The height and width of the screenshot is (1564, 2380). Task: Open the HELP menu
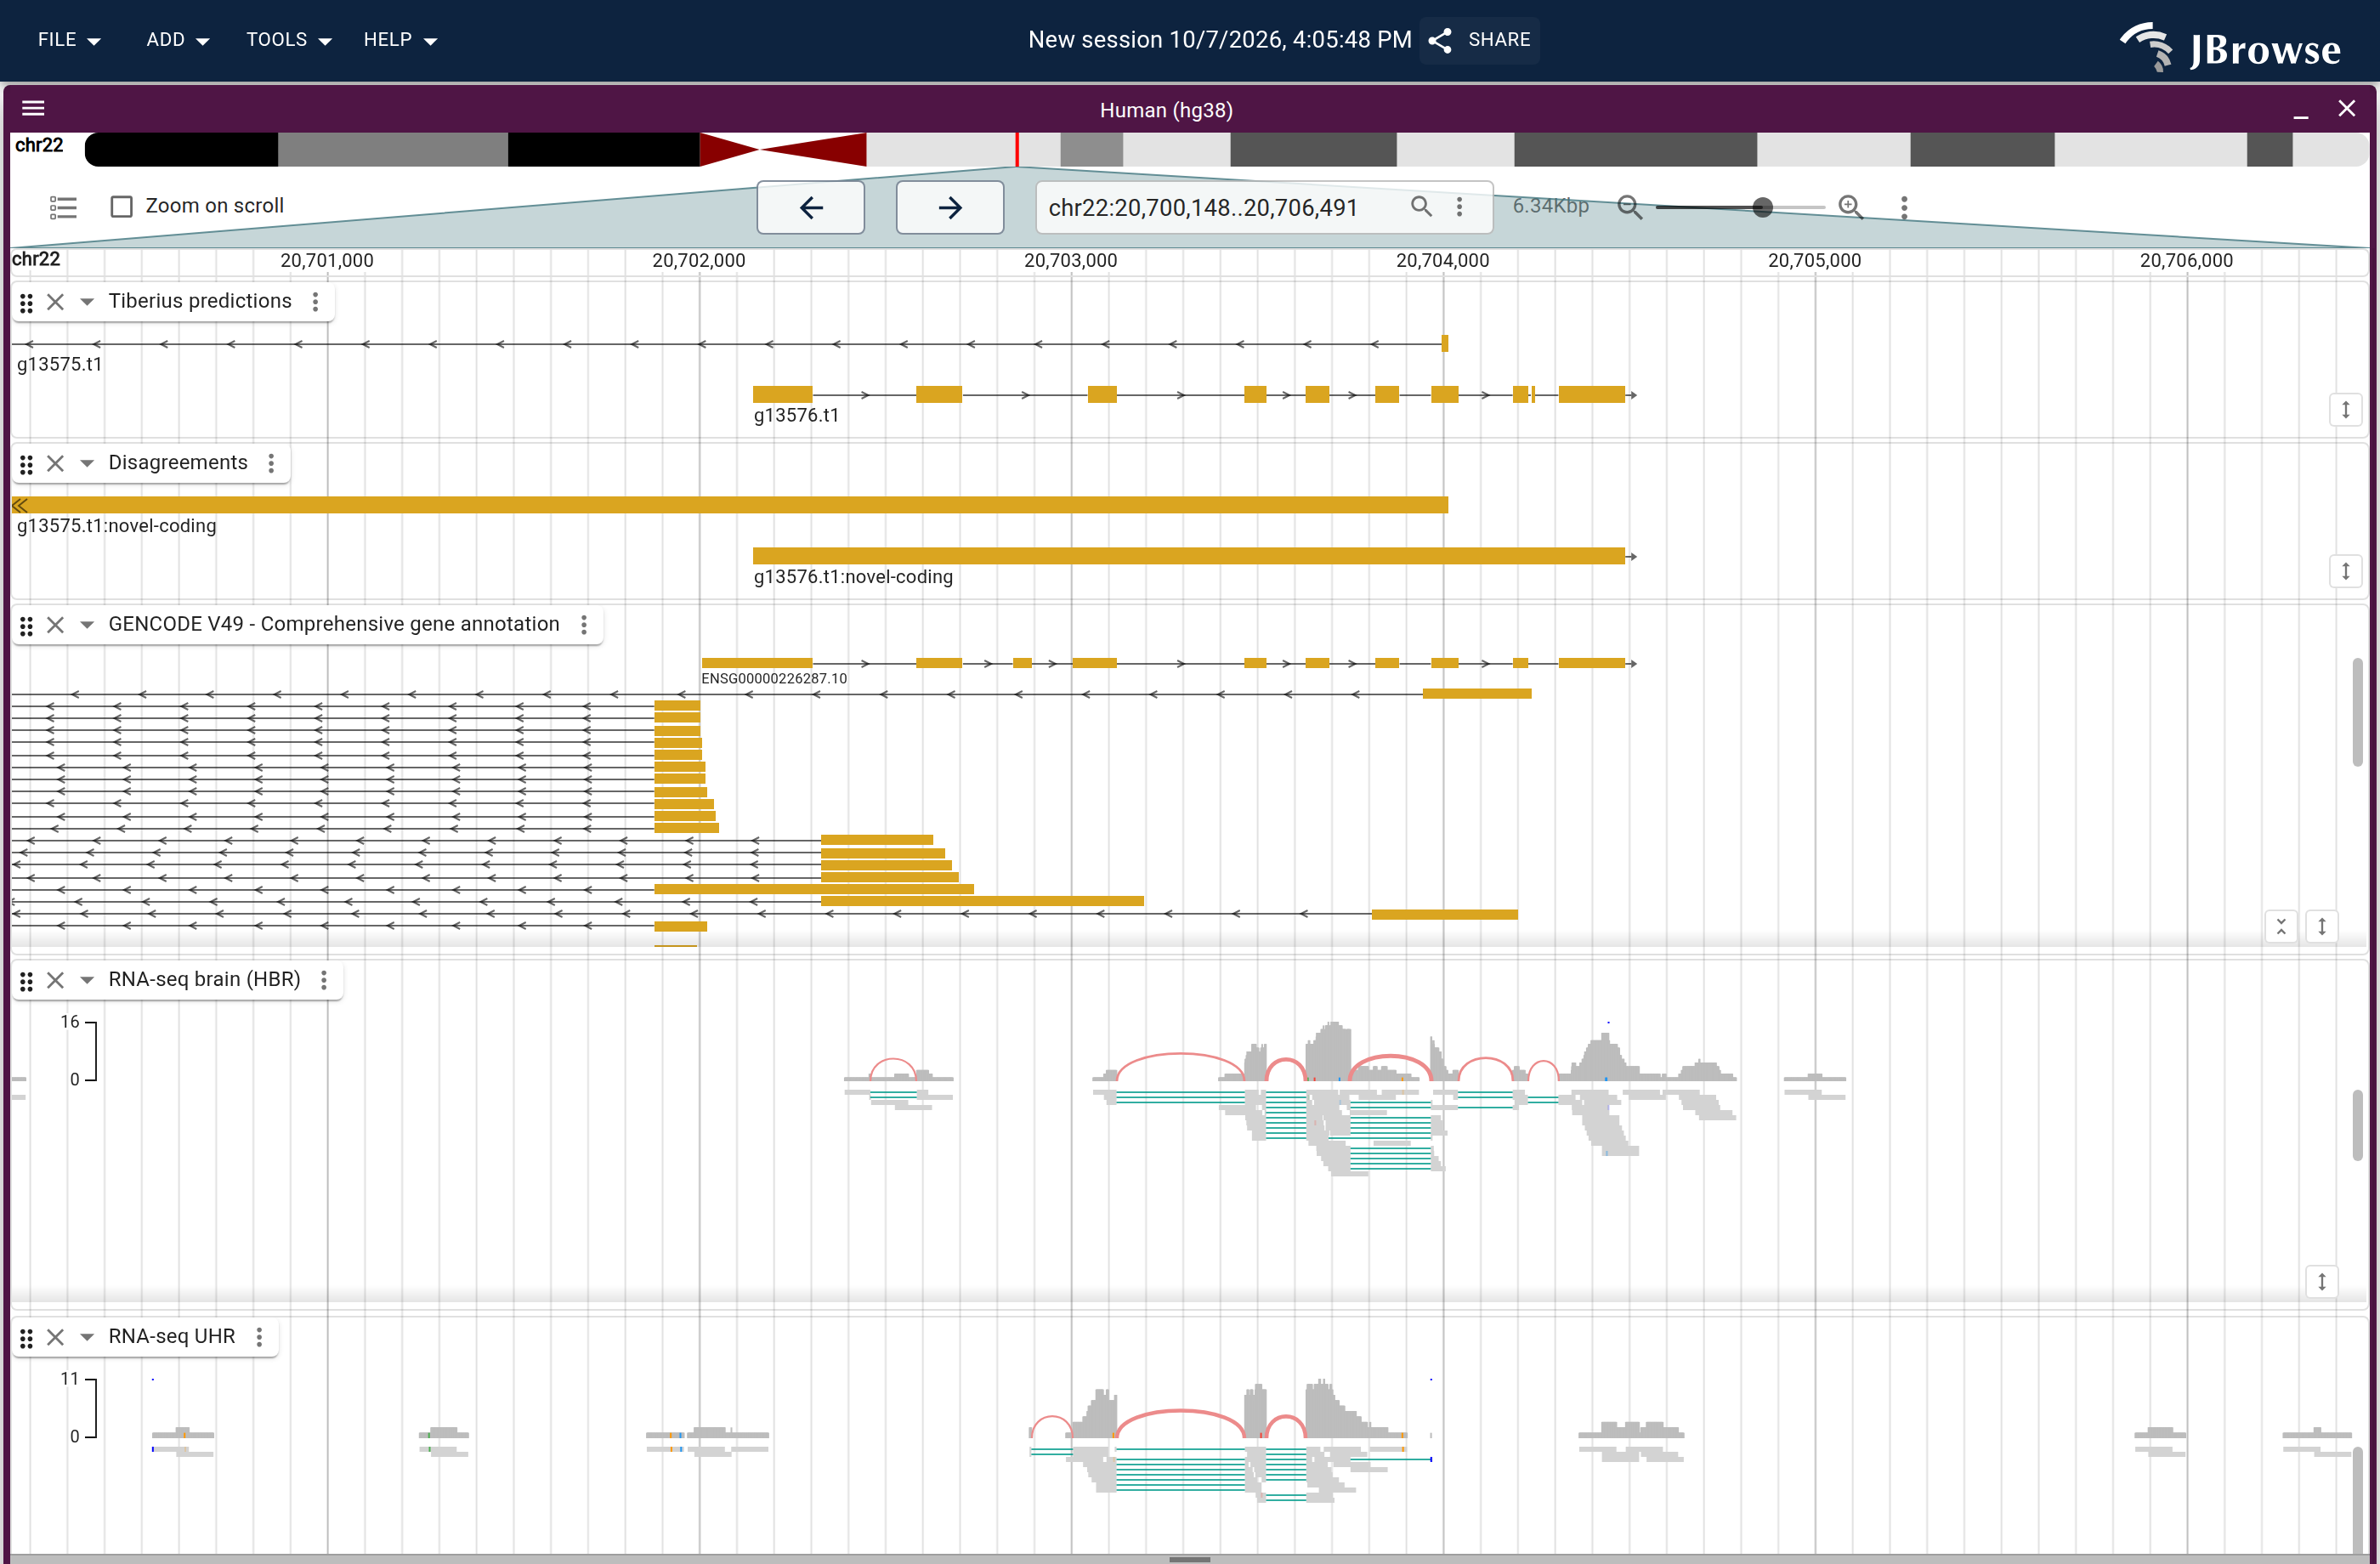click(400, 40)
